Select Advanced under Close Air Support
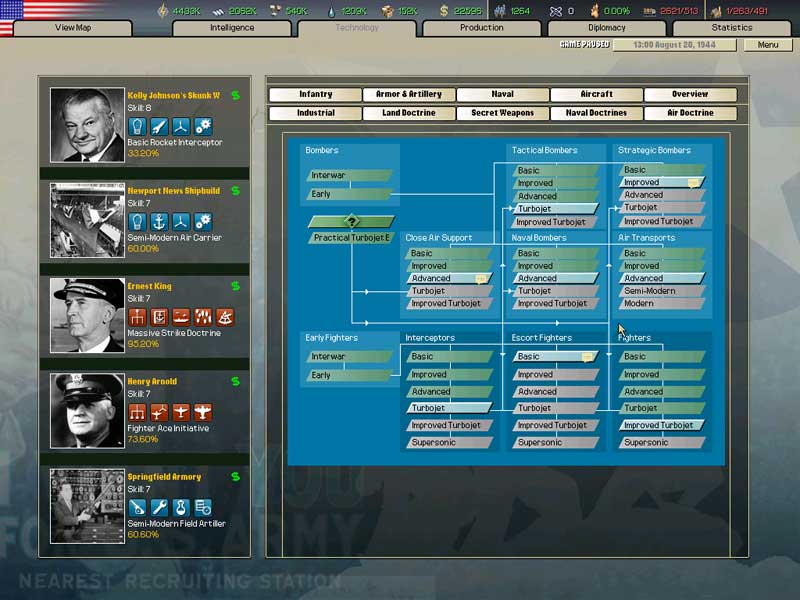 (449, 278)
